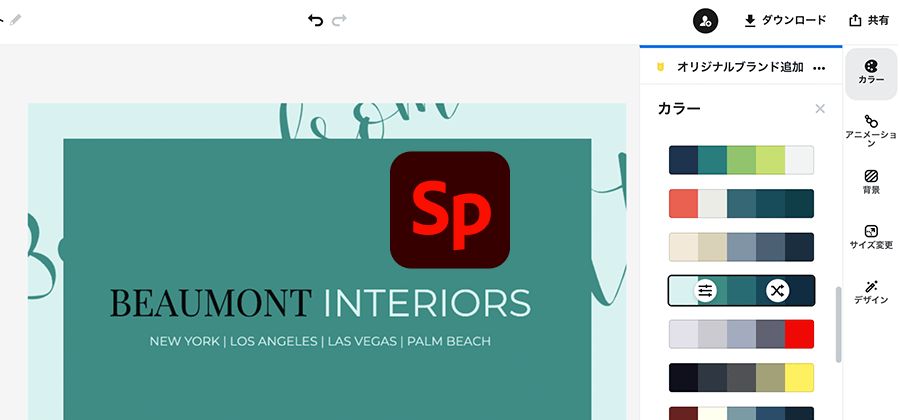This screenshot has height=420, width=900.
Task: Open the サイズ変更 resize tool
Action: pos(871,237)
